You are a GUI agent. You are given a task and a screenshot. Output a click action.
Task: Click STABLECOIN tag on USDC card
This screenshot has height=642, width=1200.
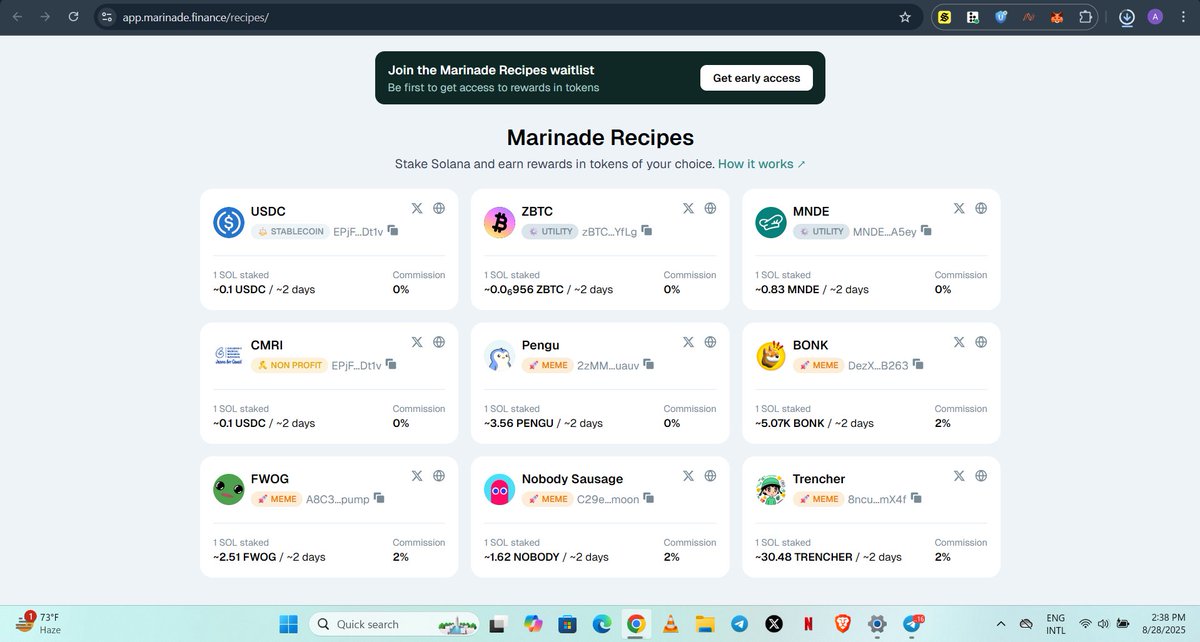[x=290, y=231]
